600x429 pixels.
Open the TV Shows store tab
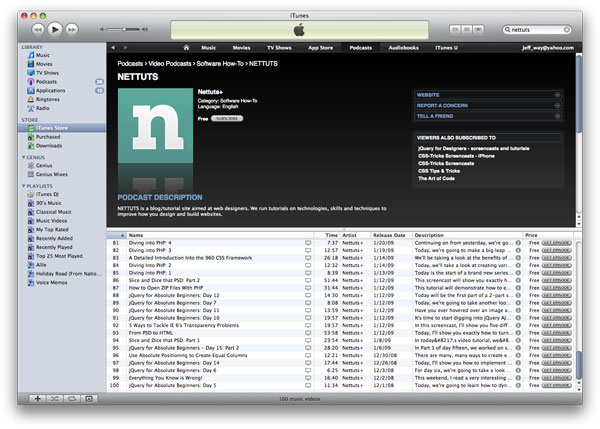(x=279, y=48)
